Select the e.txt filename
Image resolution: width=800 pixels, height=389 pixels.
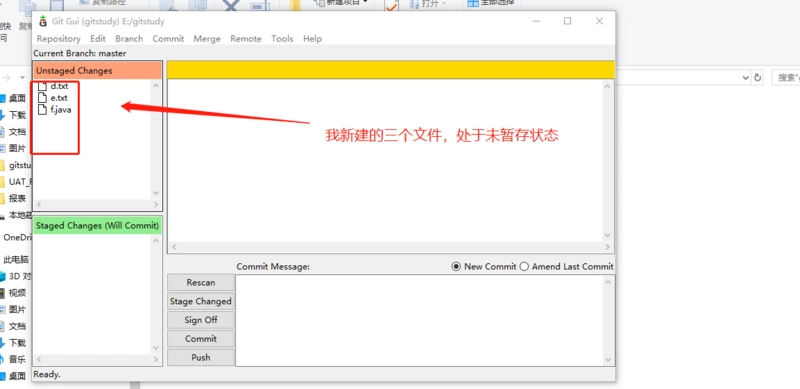[x=59, y=98]
